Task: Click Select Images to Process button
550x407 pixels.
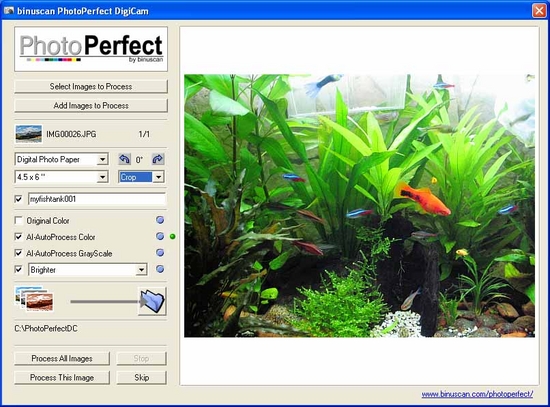Action: [x=91, y=86]
